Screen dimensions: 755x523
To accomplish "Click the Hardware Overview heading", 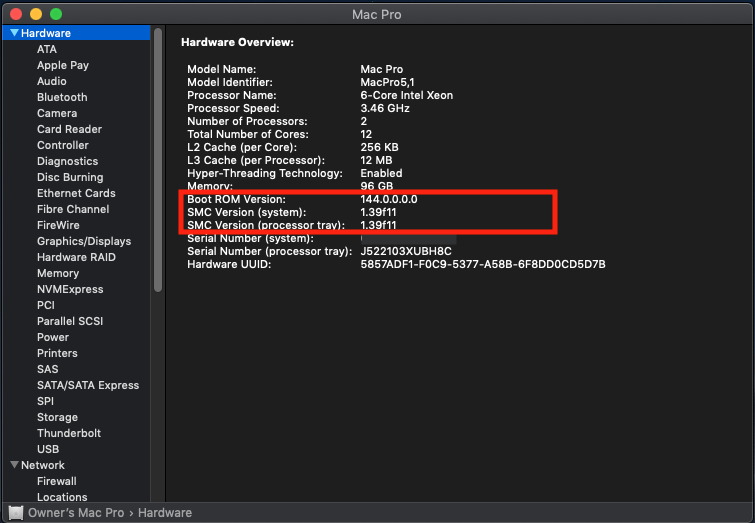I will 237,42.
